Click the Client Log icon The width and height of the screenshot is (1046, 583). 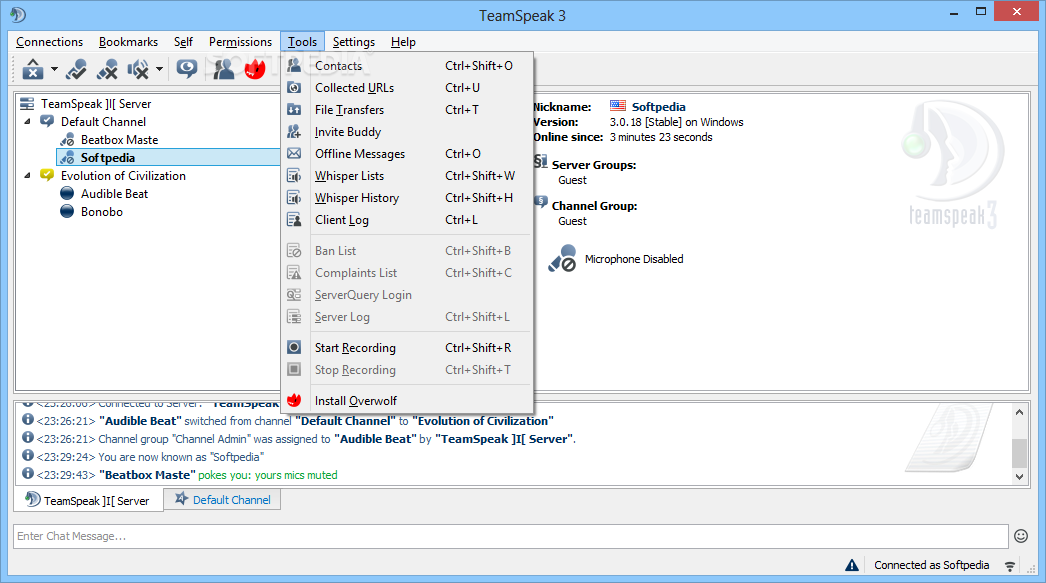(x=294, y=219)
